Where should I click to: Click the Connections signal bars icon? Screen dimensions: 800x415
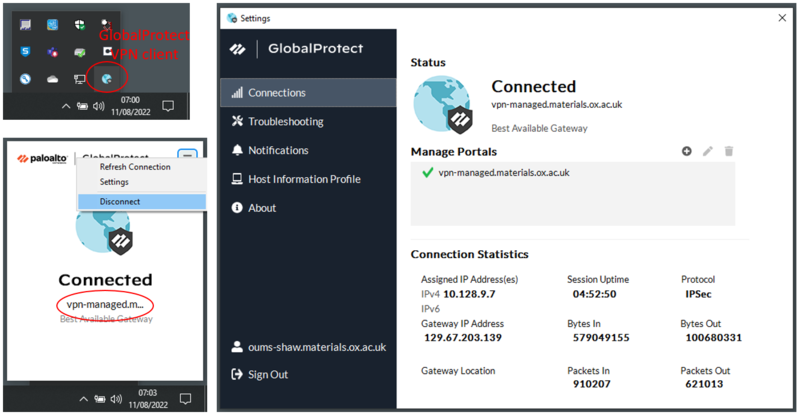click(237, 92)
